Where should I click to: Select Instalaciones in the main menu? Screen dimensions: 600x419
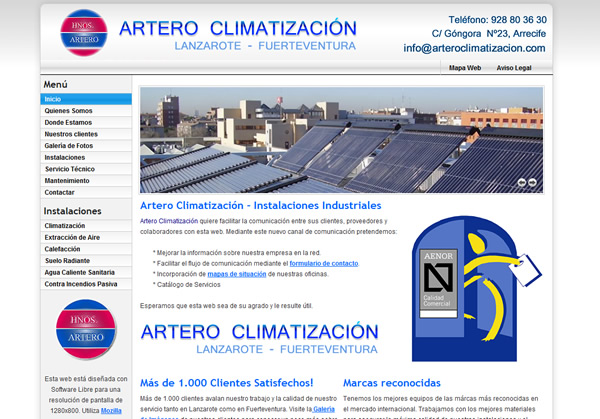tap(86, 157)
